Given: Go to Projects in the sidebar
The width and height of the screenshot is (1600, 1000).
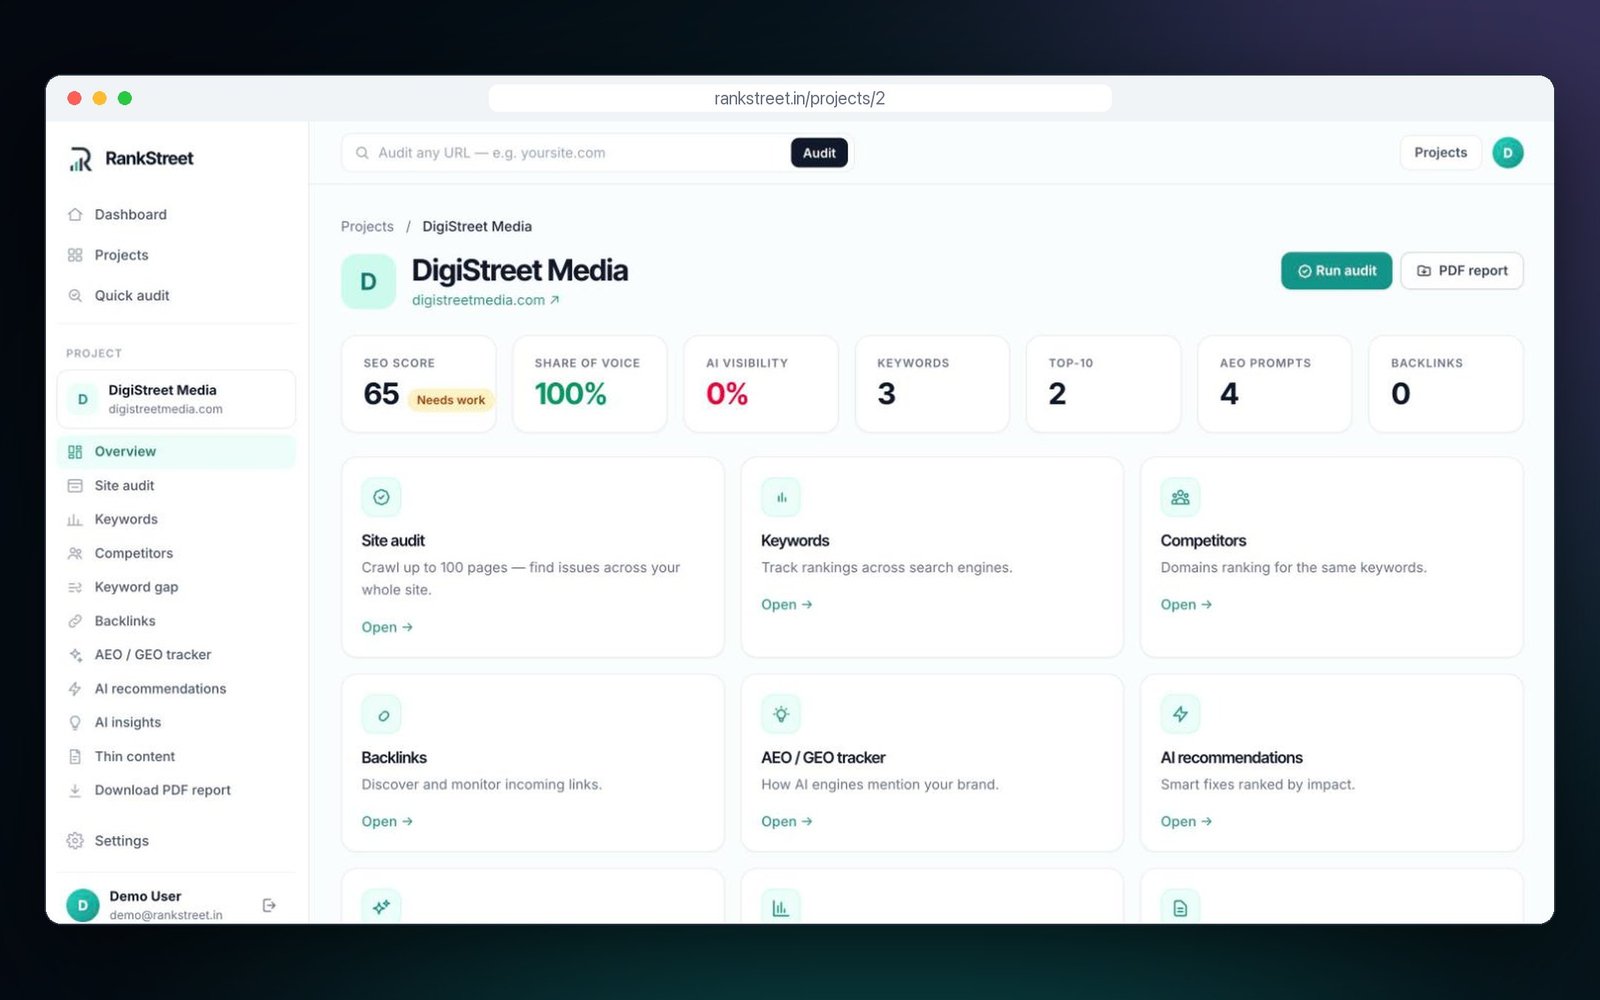Looking at the screenshot, I should pos(176,255).
